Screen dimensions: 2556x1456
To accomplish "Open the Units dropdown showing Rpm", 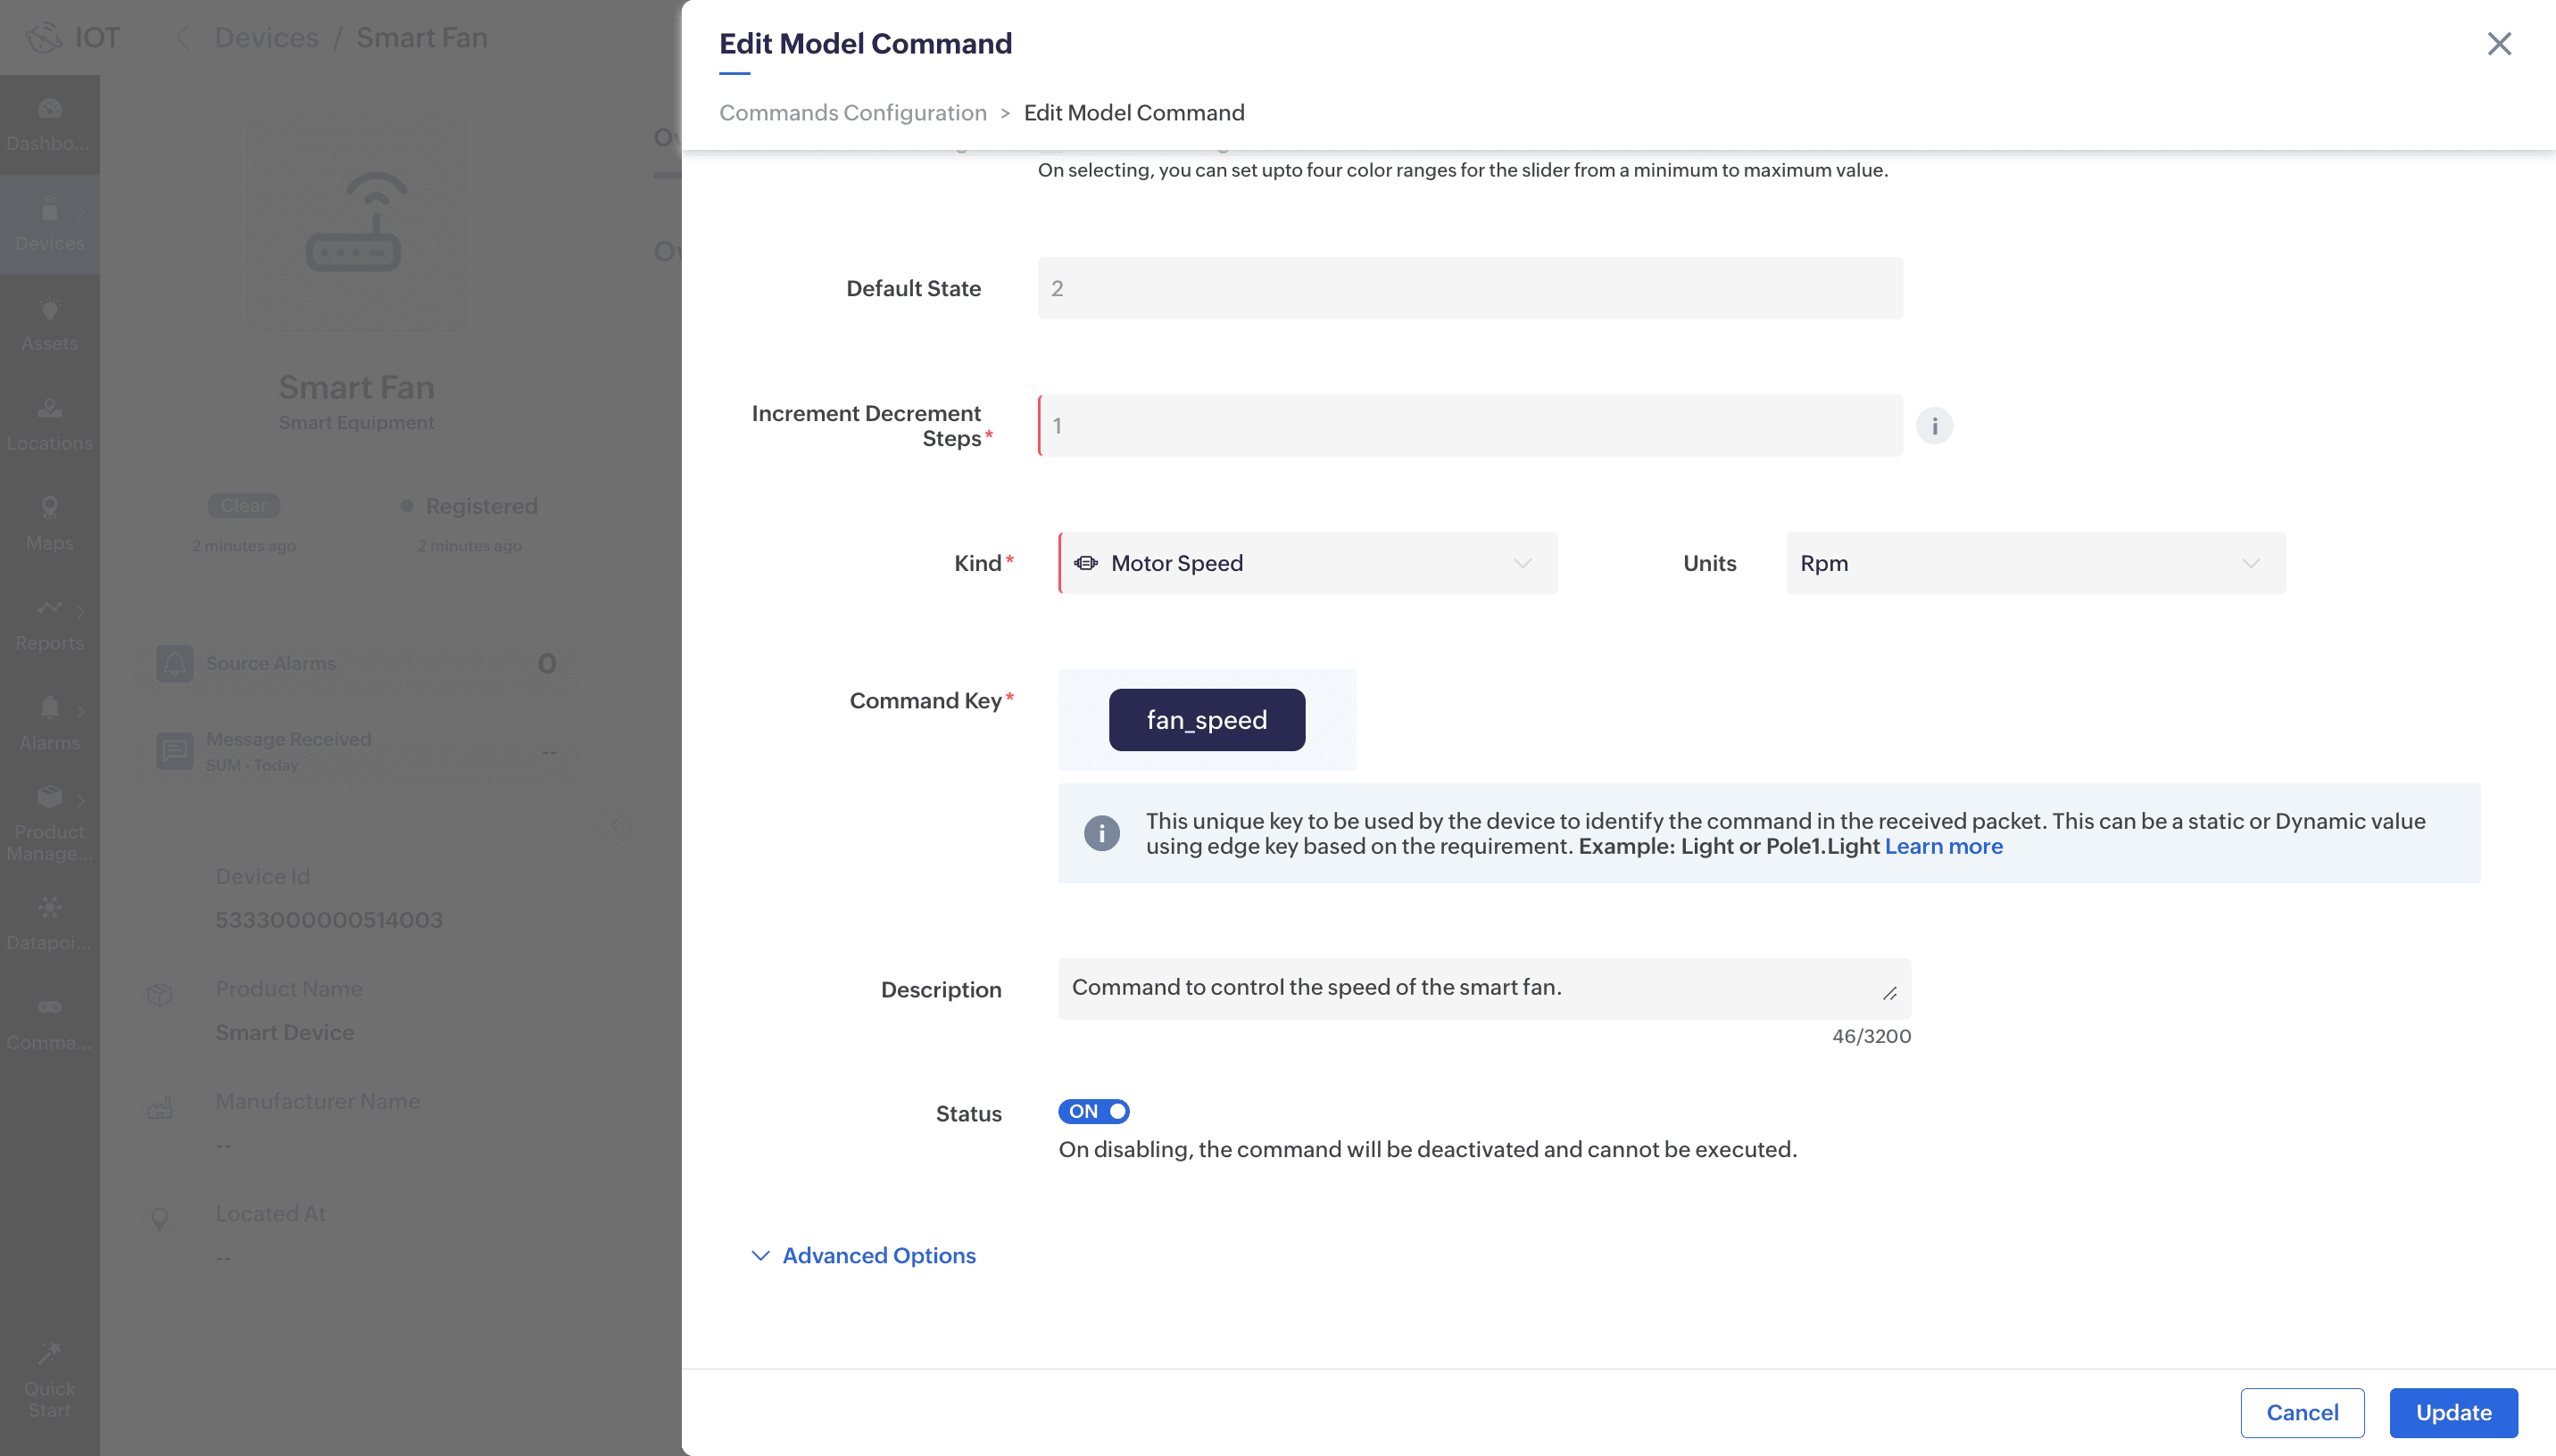I will click(2035, 563).
